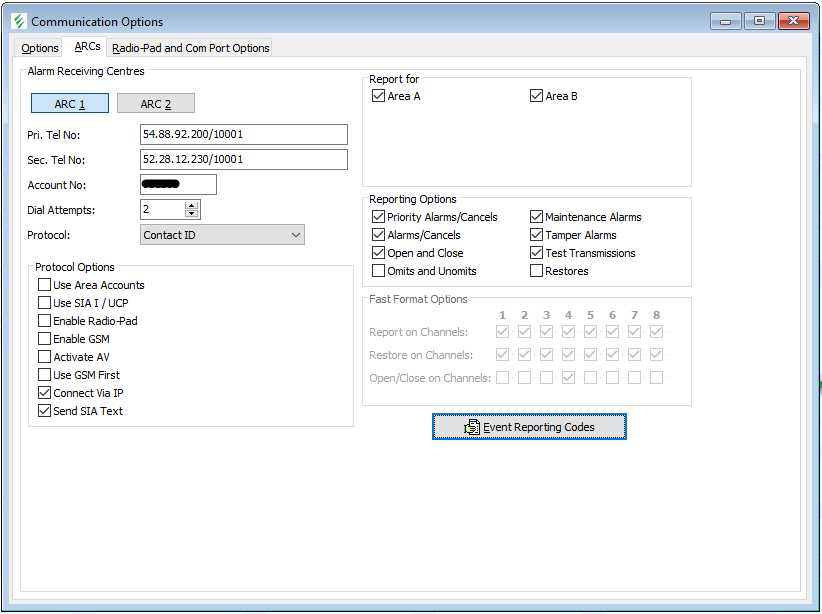Disable the Send SIA Text checkbox
The width and height of the screenshot is (822, 614).
click(44, 412)
